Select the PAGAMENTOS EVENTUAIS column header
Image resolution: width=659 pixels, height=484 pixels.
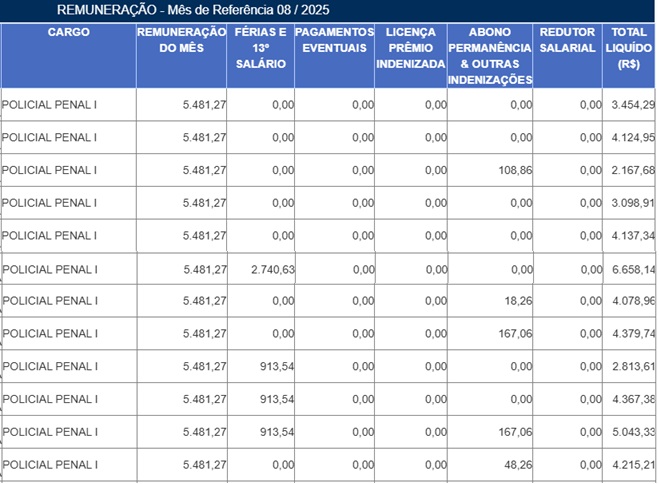[334, 40]
